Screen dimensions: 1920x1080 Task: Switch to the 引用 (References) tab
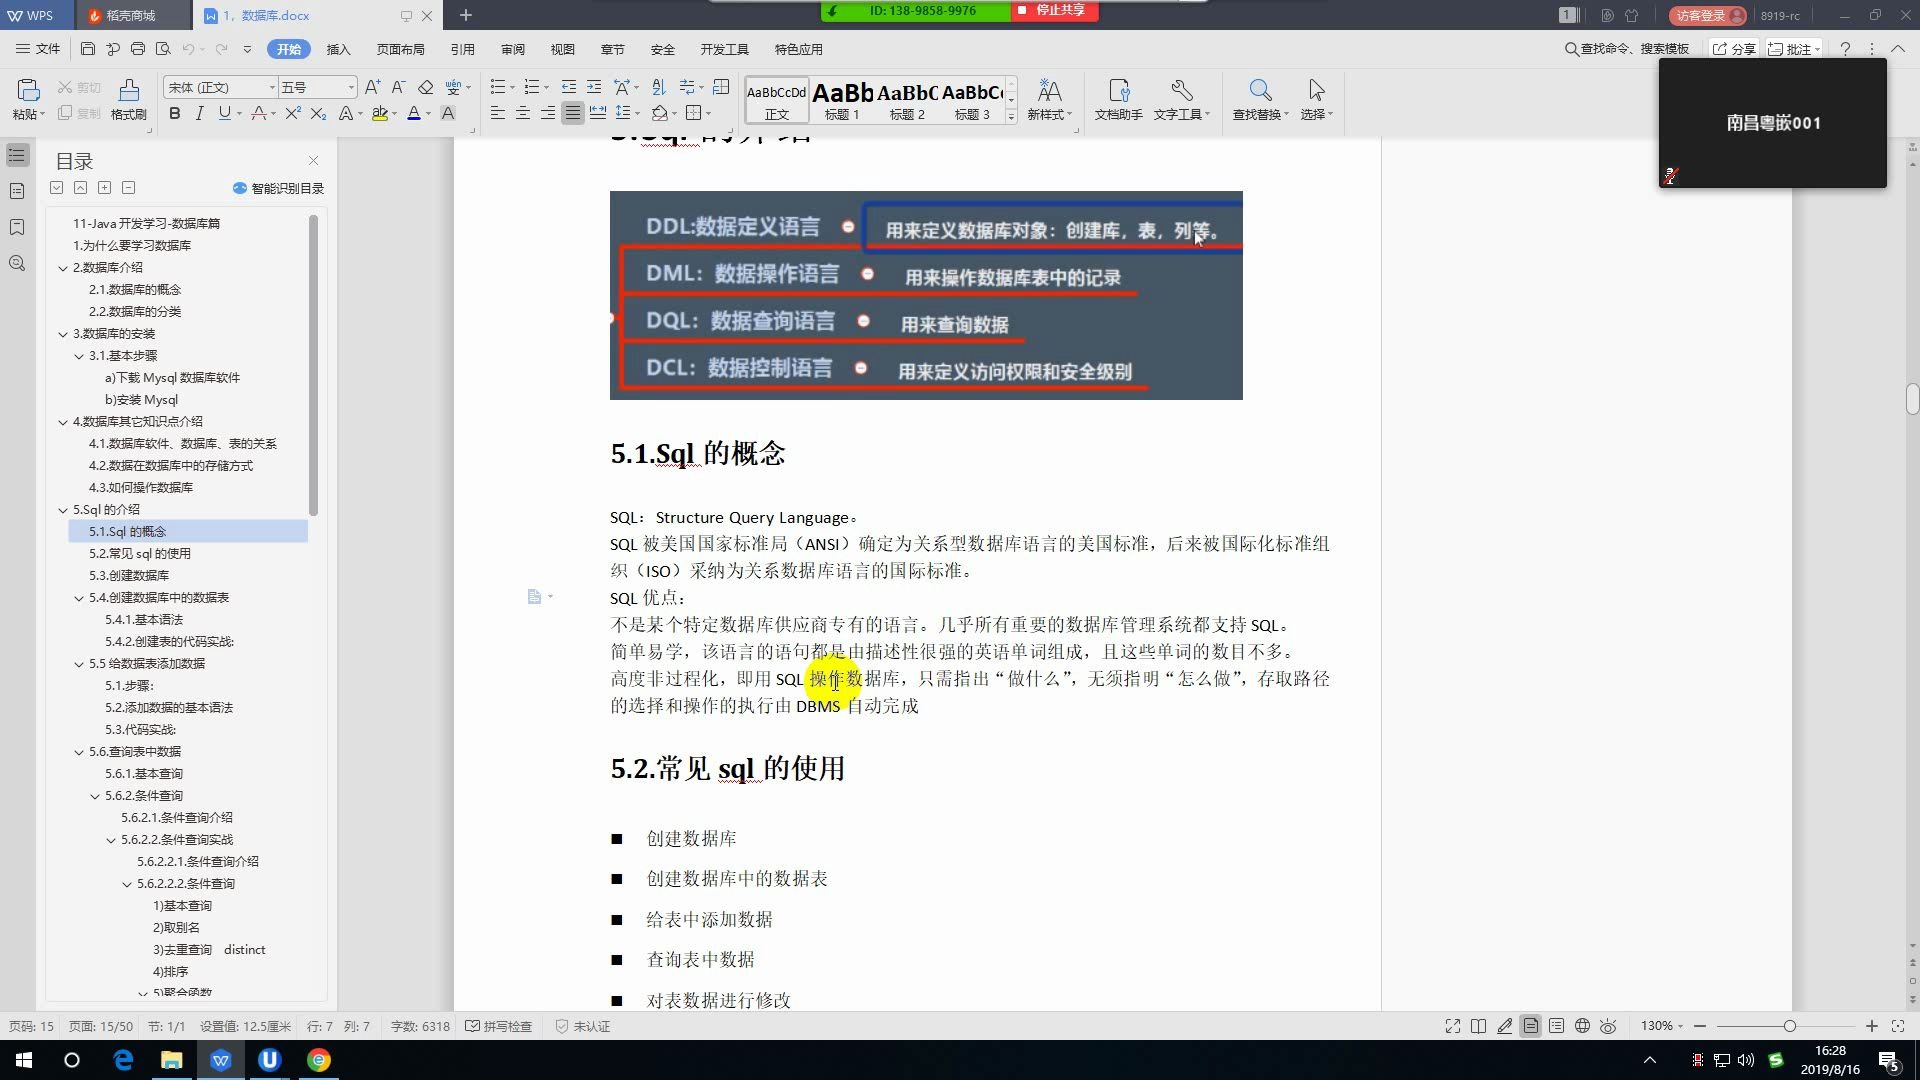(x=462, y=49)
